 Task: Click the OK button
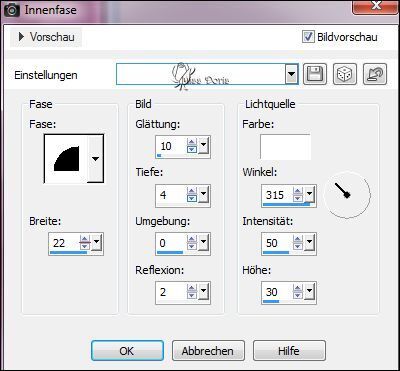(x=127, y=351)
